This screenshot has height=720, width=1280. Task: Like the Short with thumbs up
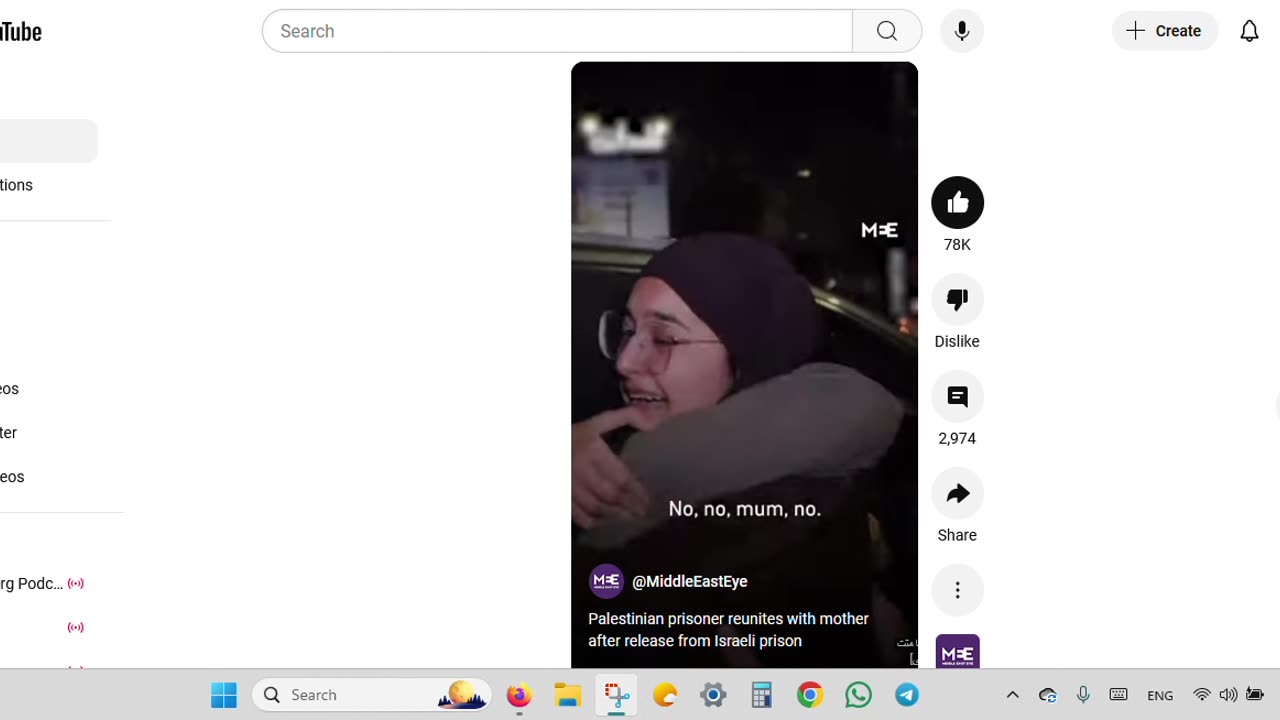(957, 203)
